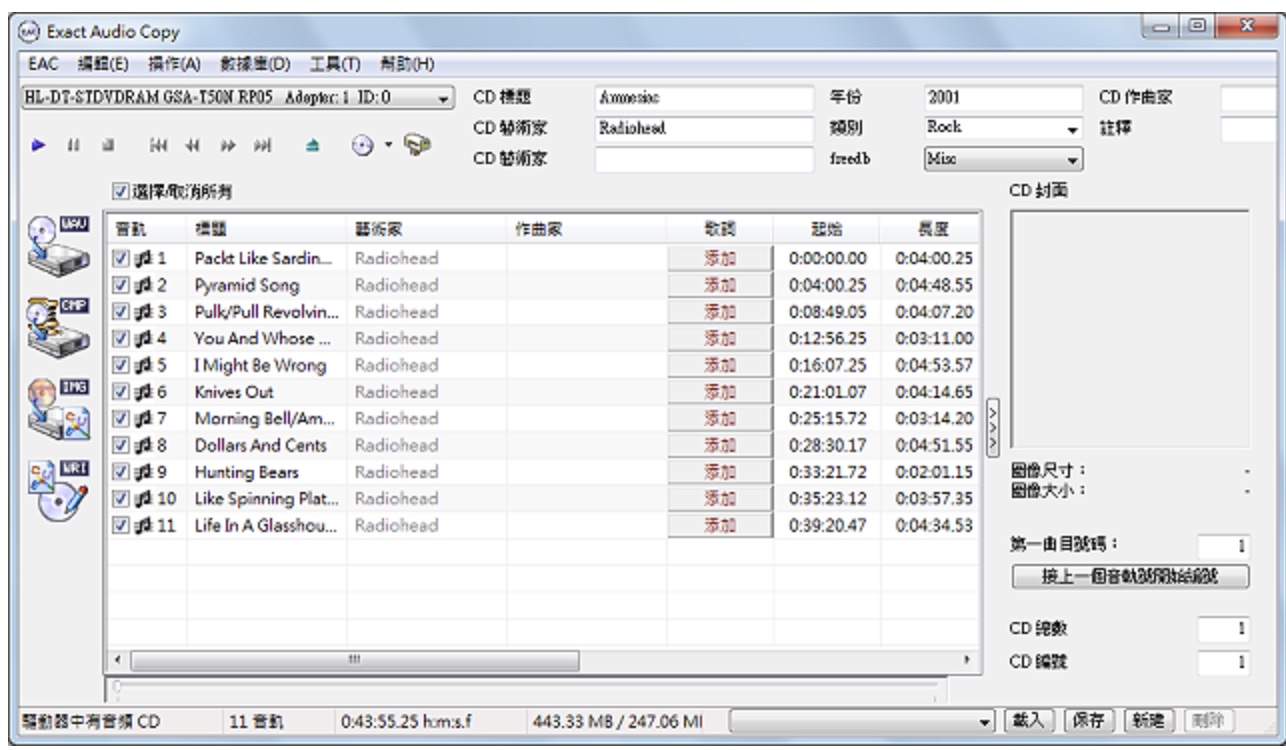The height and width of the screenshot is (750, 1286).
Task: Toggle the select/deselect all checkbox
Action: (121, 190)
